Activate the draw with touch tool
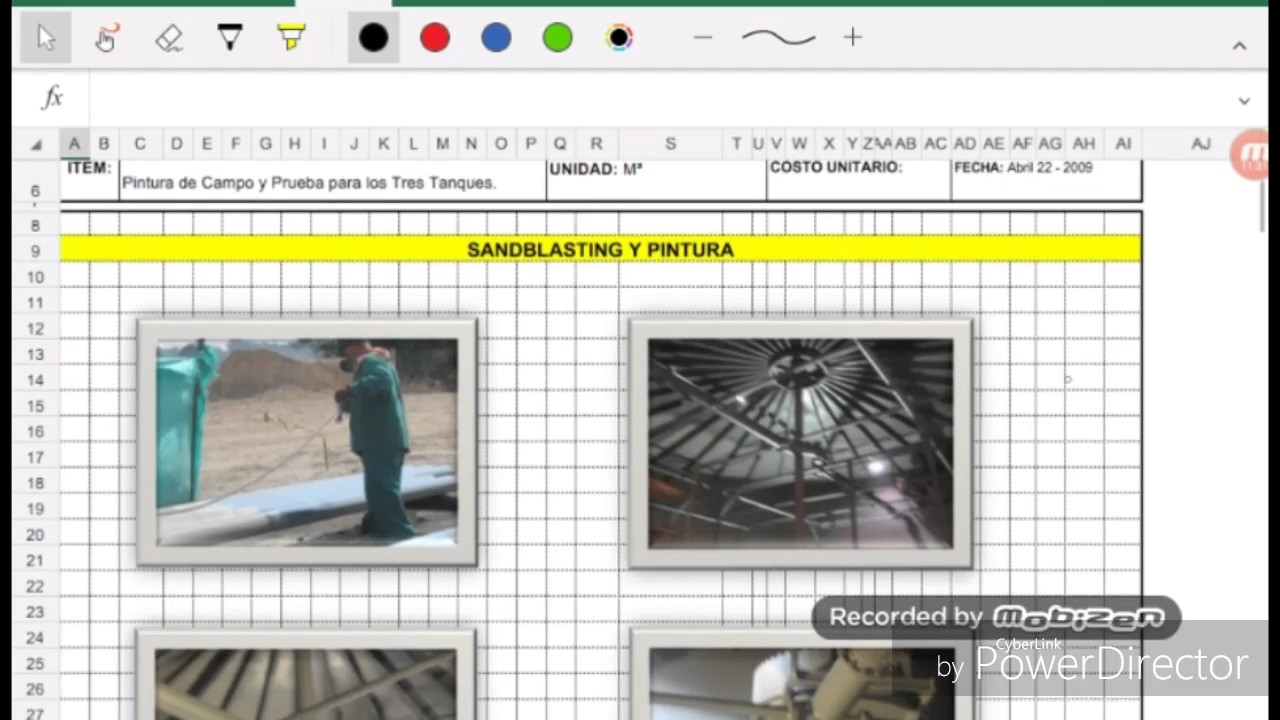This screenshot has height=720, width=1280. pos(107,38)
